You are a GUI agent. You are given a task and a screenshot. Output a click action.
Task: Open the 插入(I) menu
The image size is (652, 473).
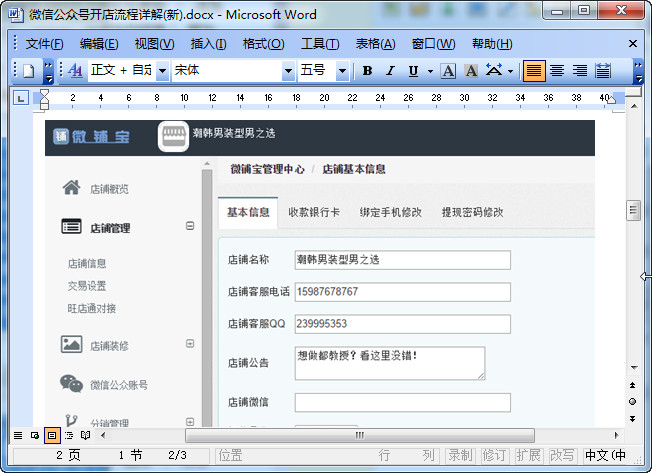pyautogui.click(x=208, y=44)
